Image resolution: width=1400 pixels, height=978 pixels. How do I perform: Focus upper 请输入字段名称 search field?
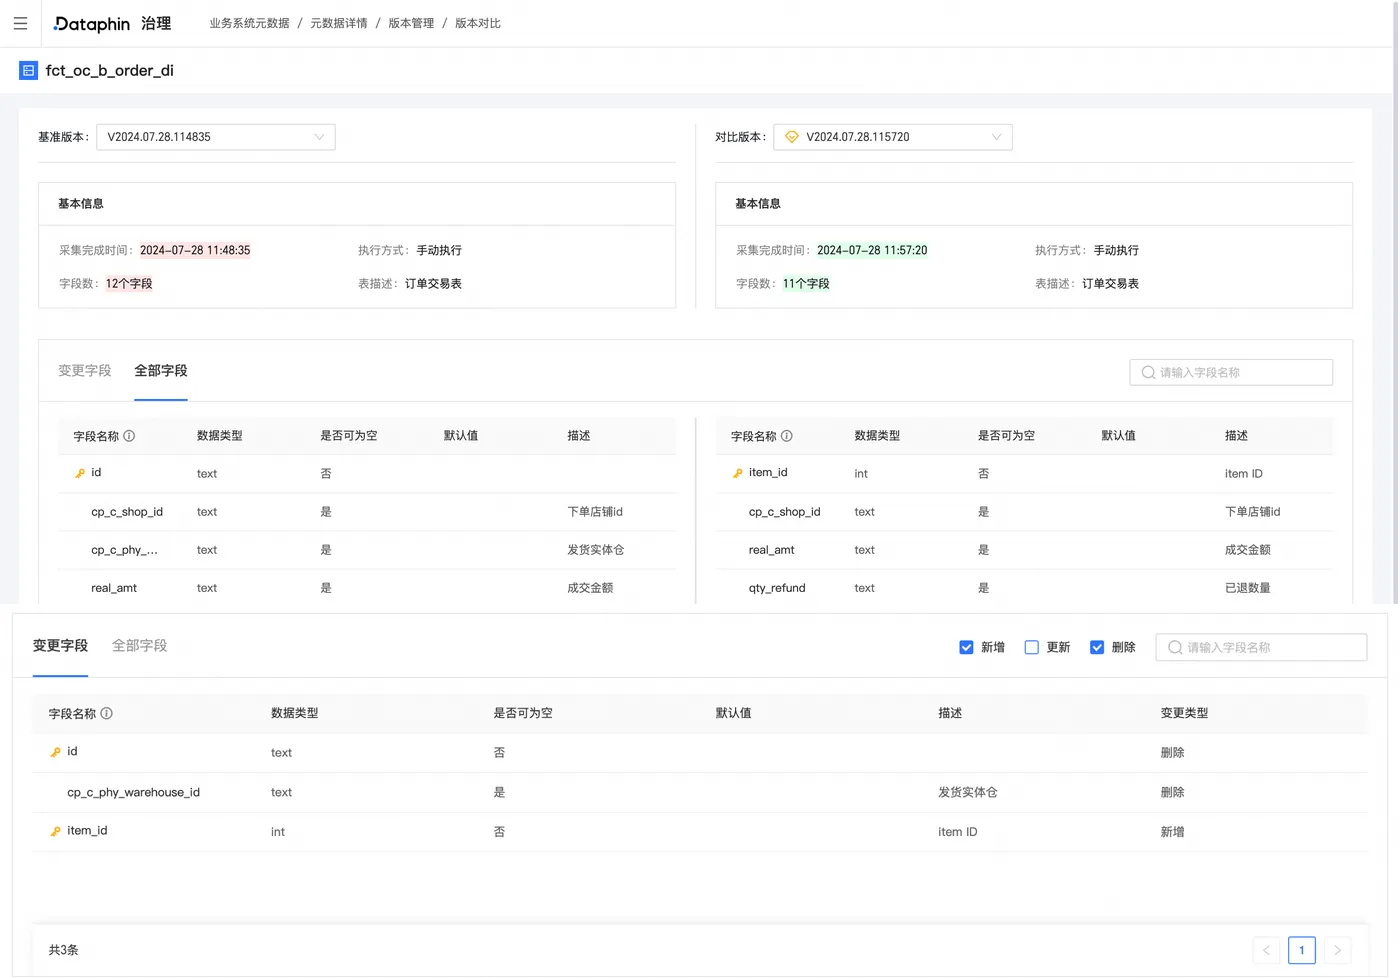1231,372
